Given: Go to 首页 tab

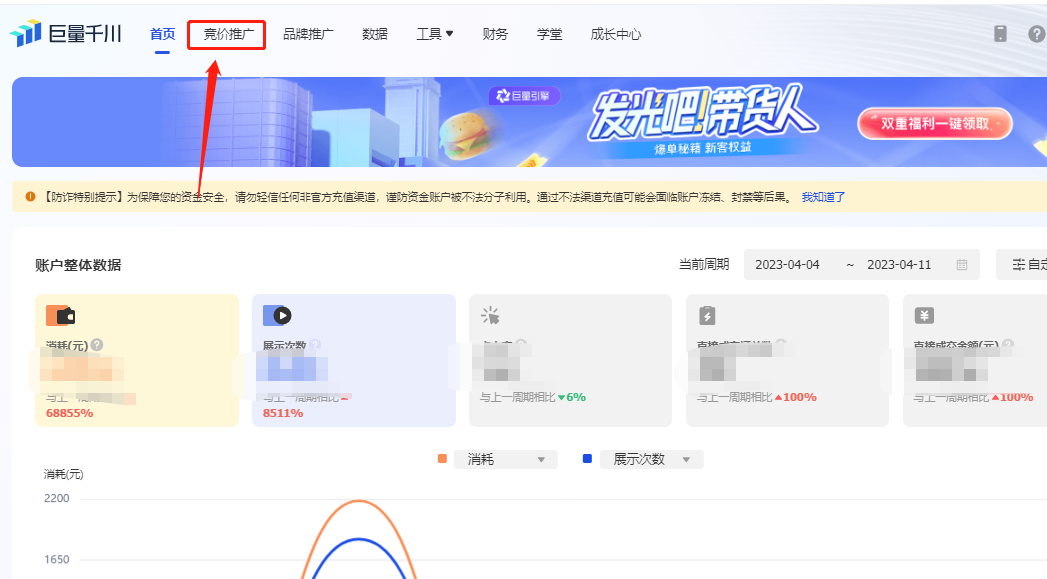Looking at the screenshot, I should tap(162, 34).
